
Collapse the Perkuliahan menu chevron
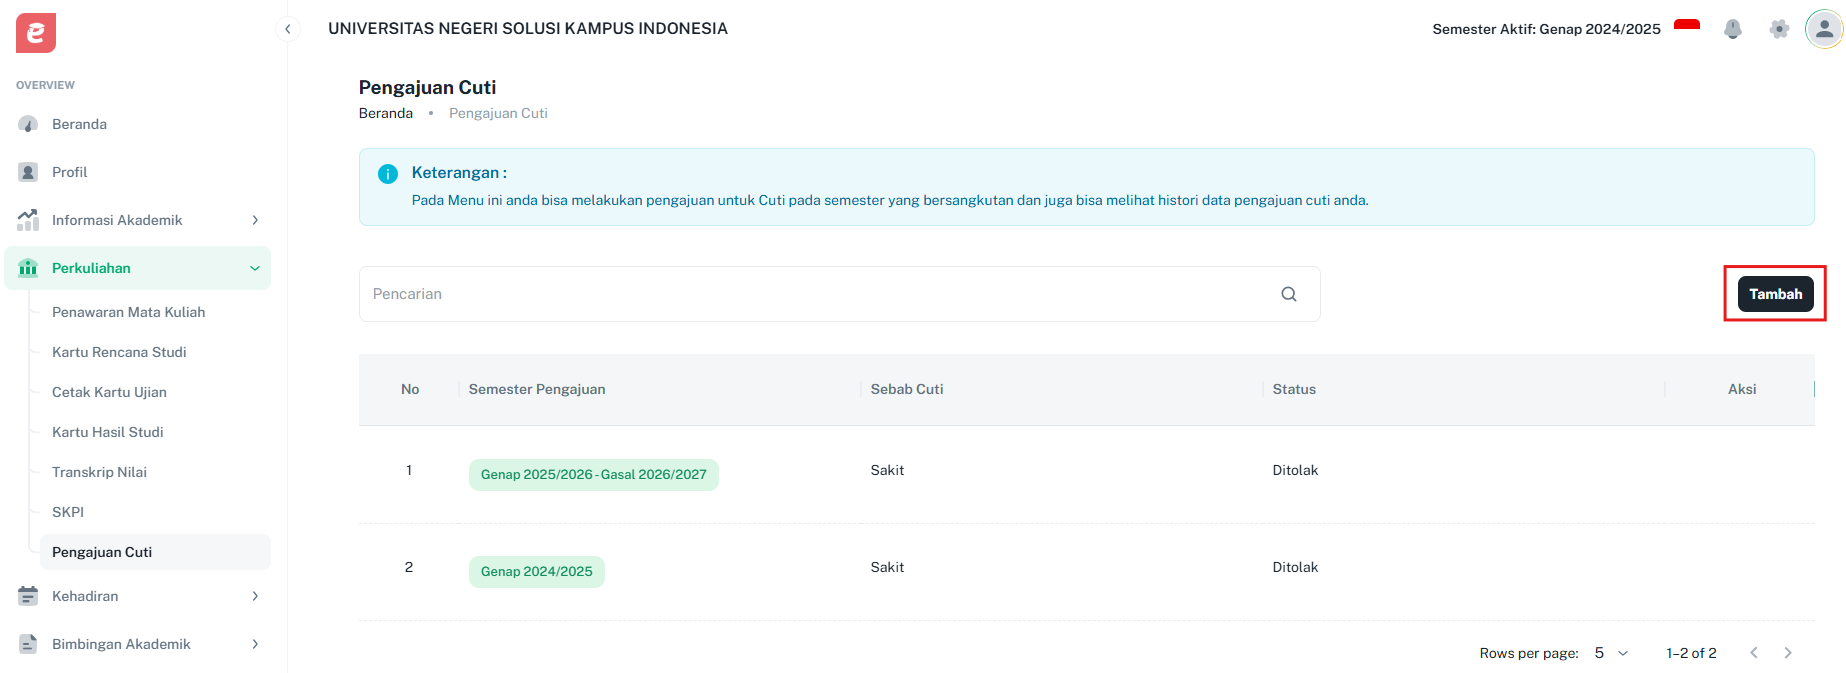255,268
